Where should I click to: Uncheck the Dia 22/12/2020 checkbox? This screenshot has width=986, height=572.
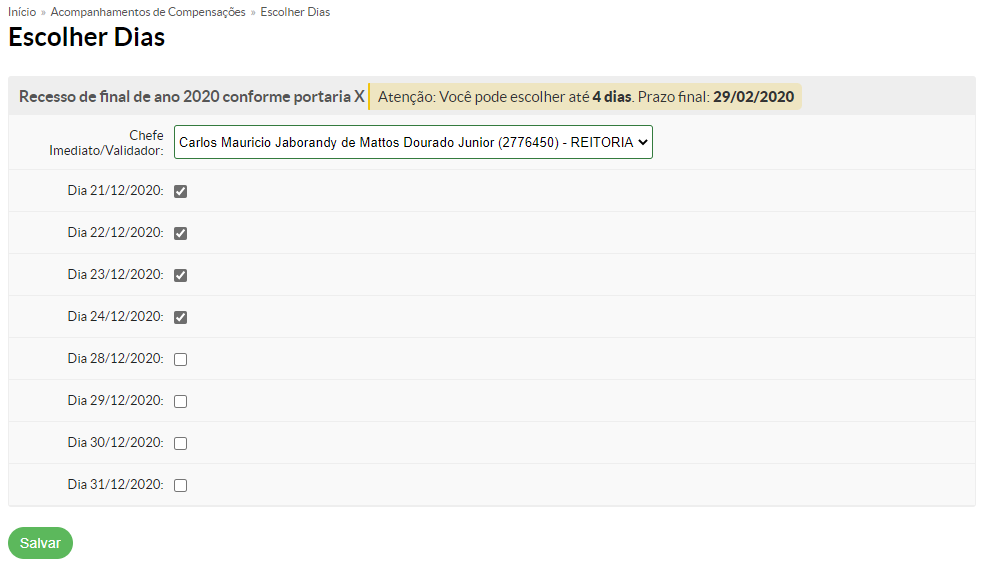[180, 234]
